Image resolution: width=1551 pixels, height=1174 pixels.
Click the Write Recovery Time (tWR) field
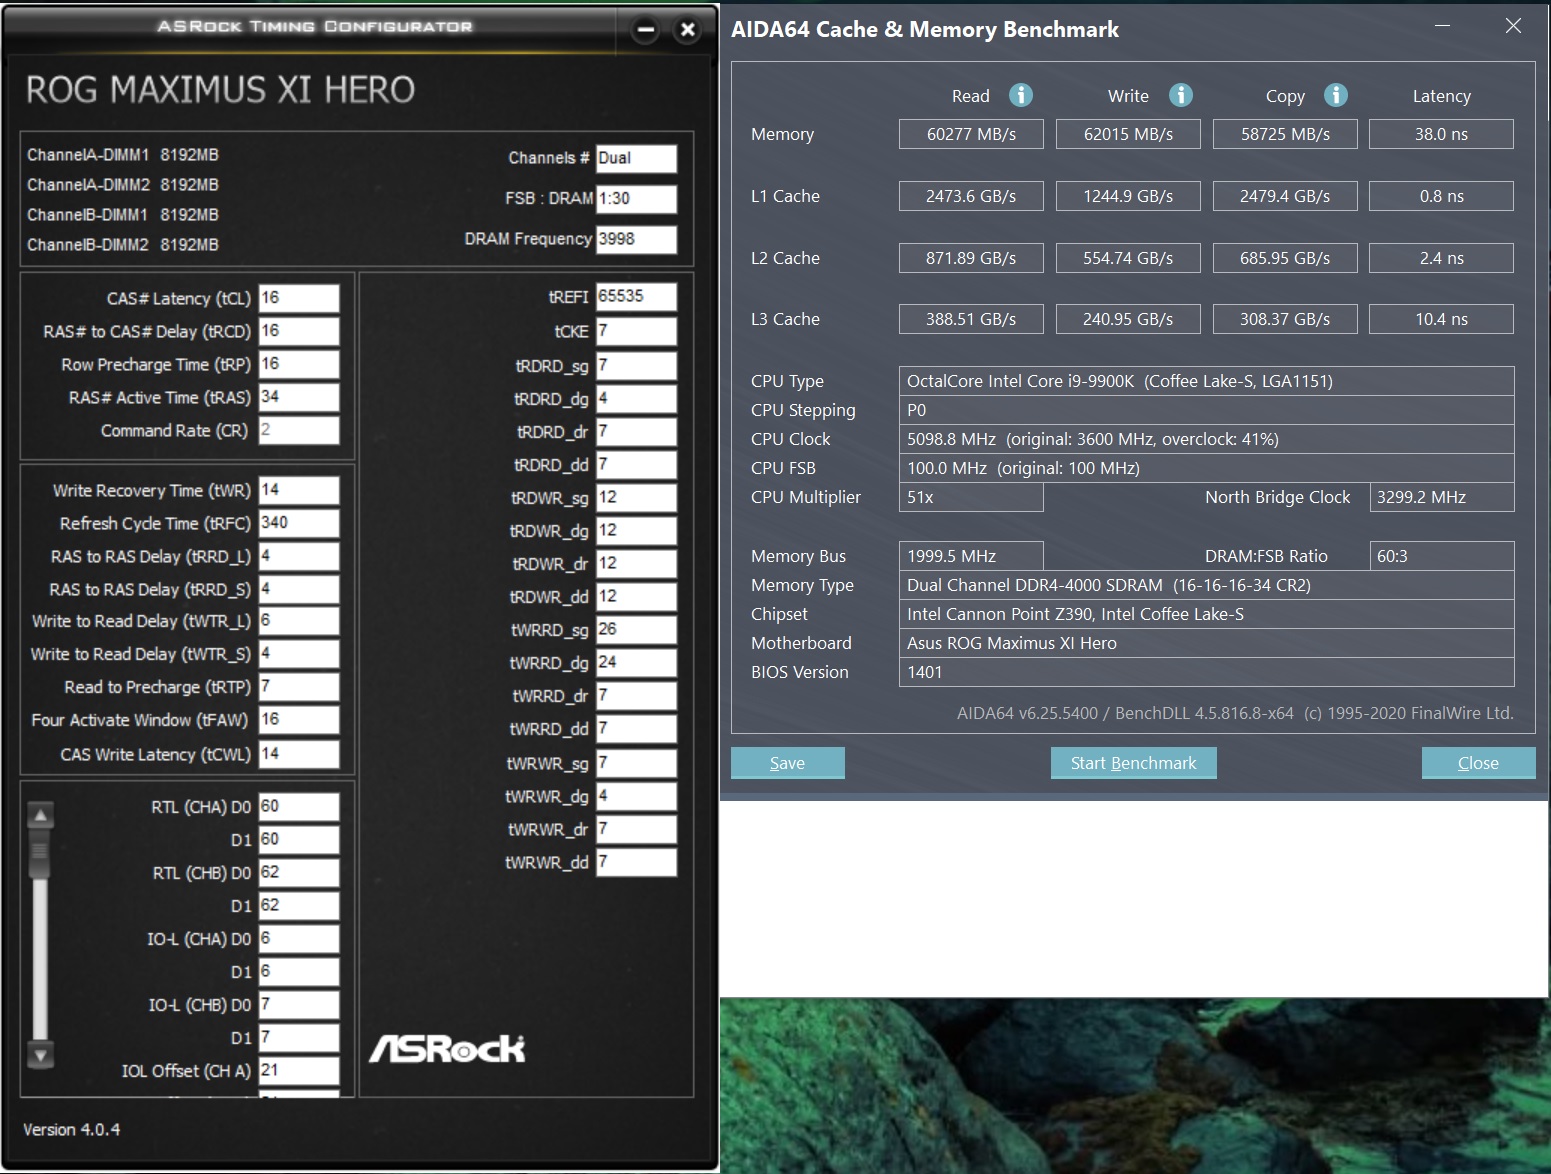tap(299, 490)
